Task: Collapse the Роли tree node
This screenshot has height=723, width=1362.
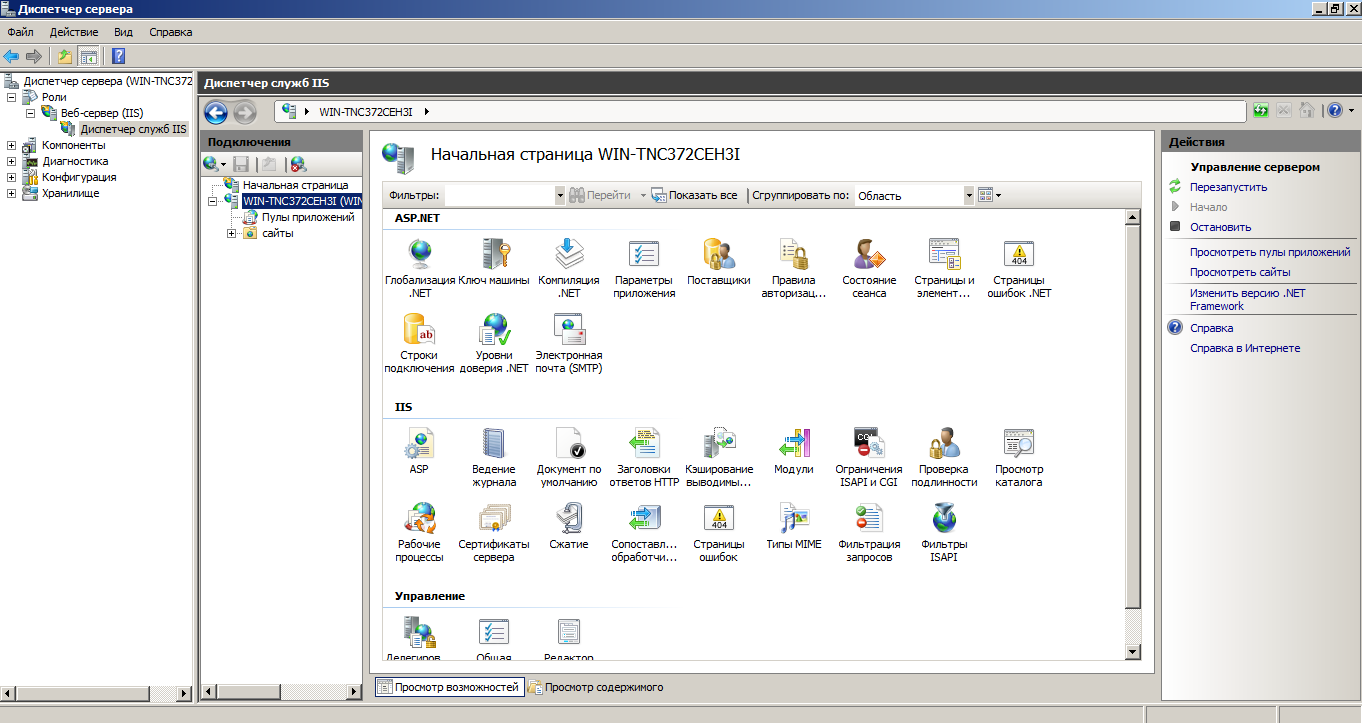Action: click(x=11, y=97)
